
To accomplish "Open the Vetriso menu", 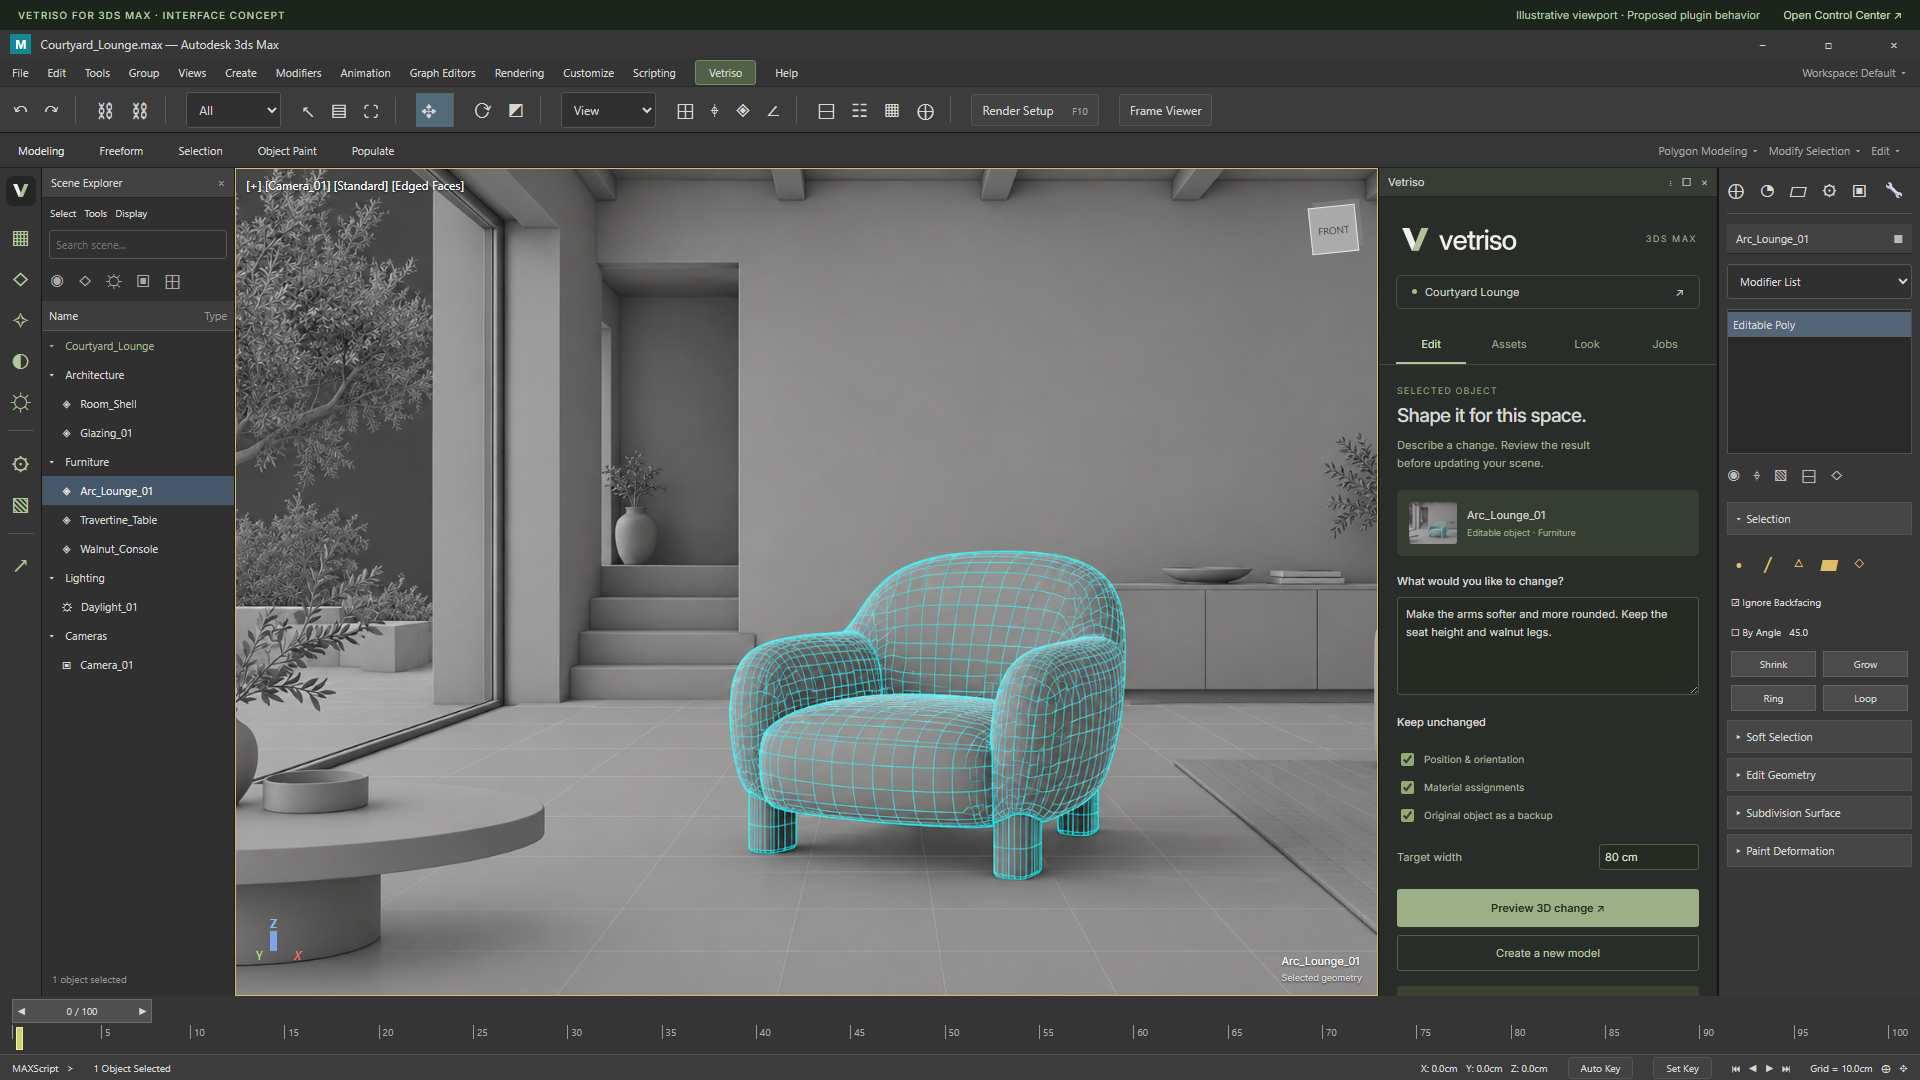I will (725, 73).
